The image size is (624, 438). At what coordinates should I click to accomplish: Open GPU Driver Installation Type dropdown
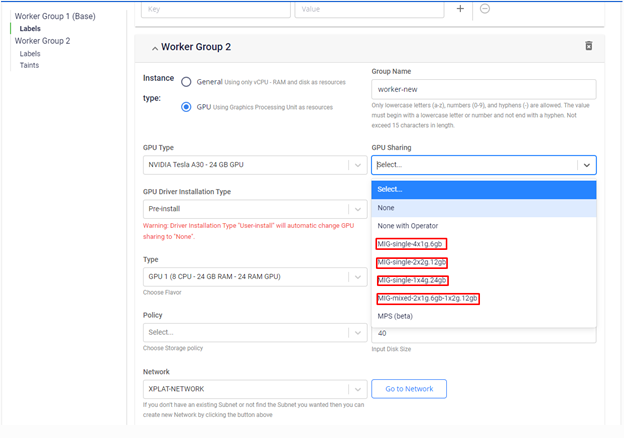254,209
